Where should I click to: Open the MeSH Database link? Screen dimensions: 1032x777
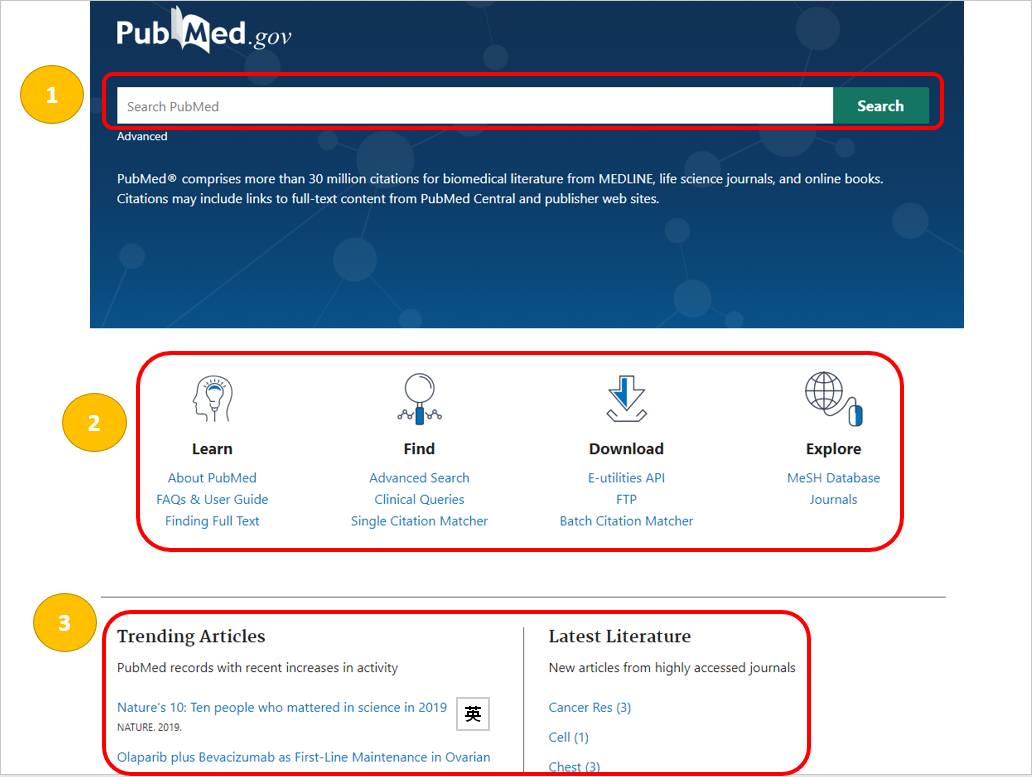[833, 478]
